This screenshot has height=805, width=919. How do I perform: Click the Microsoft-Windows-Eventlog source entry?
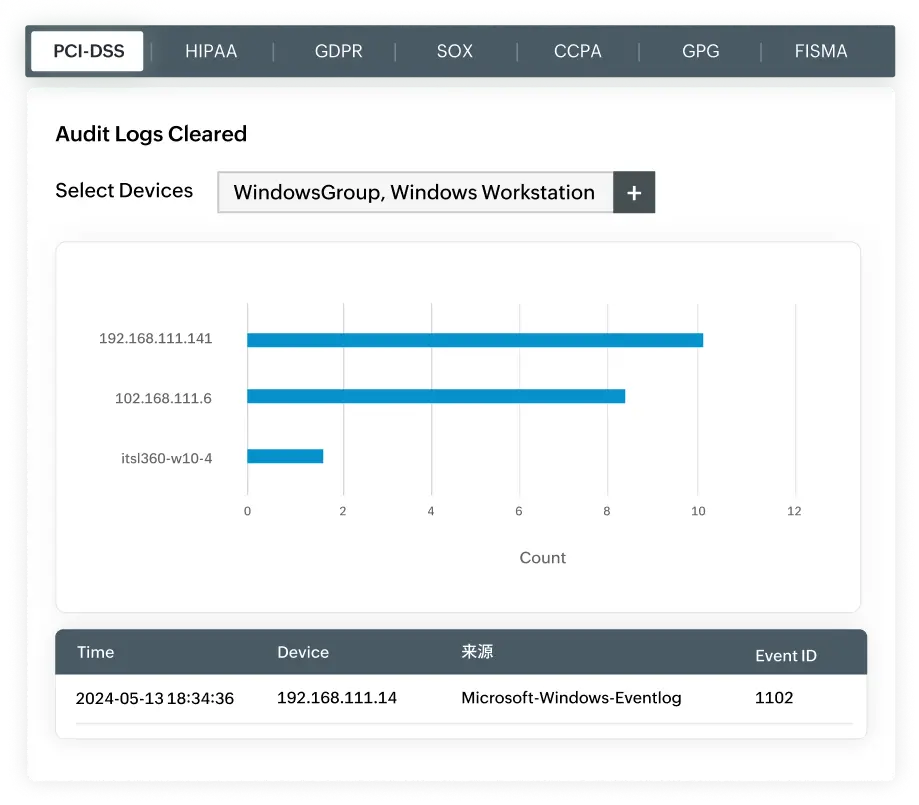point(571,698)
